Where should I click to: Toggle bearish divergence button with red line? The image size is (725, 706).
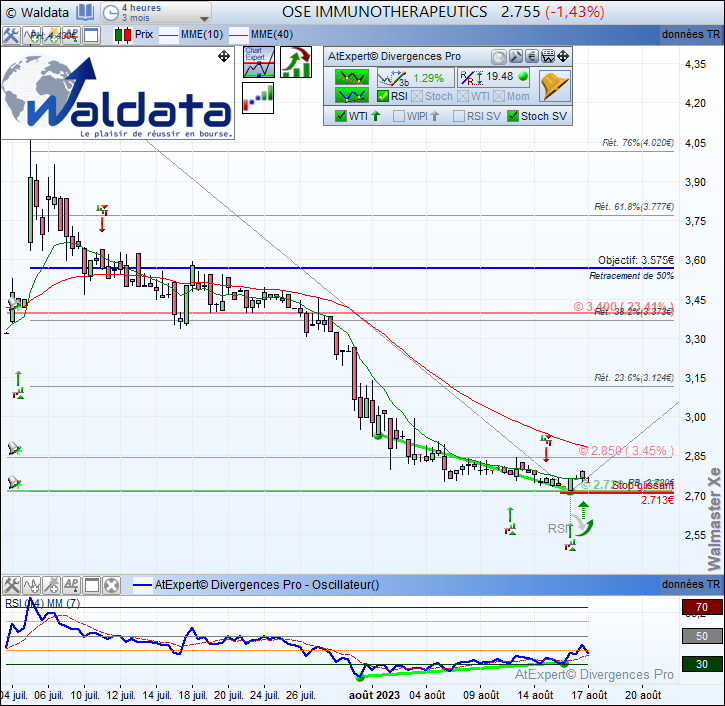pyautogui.click(x=352, y=77)
